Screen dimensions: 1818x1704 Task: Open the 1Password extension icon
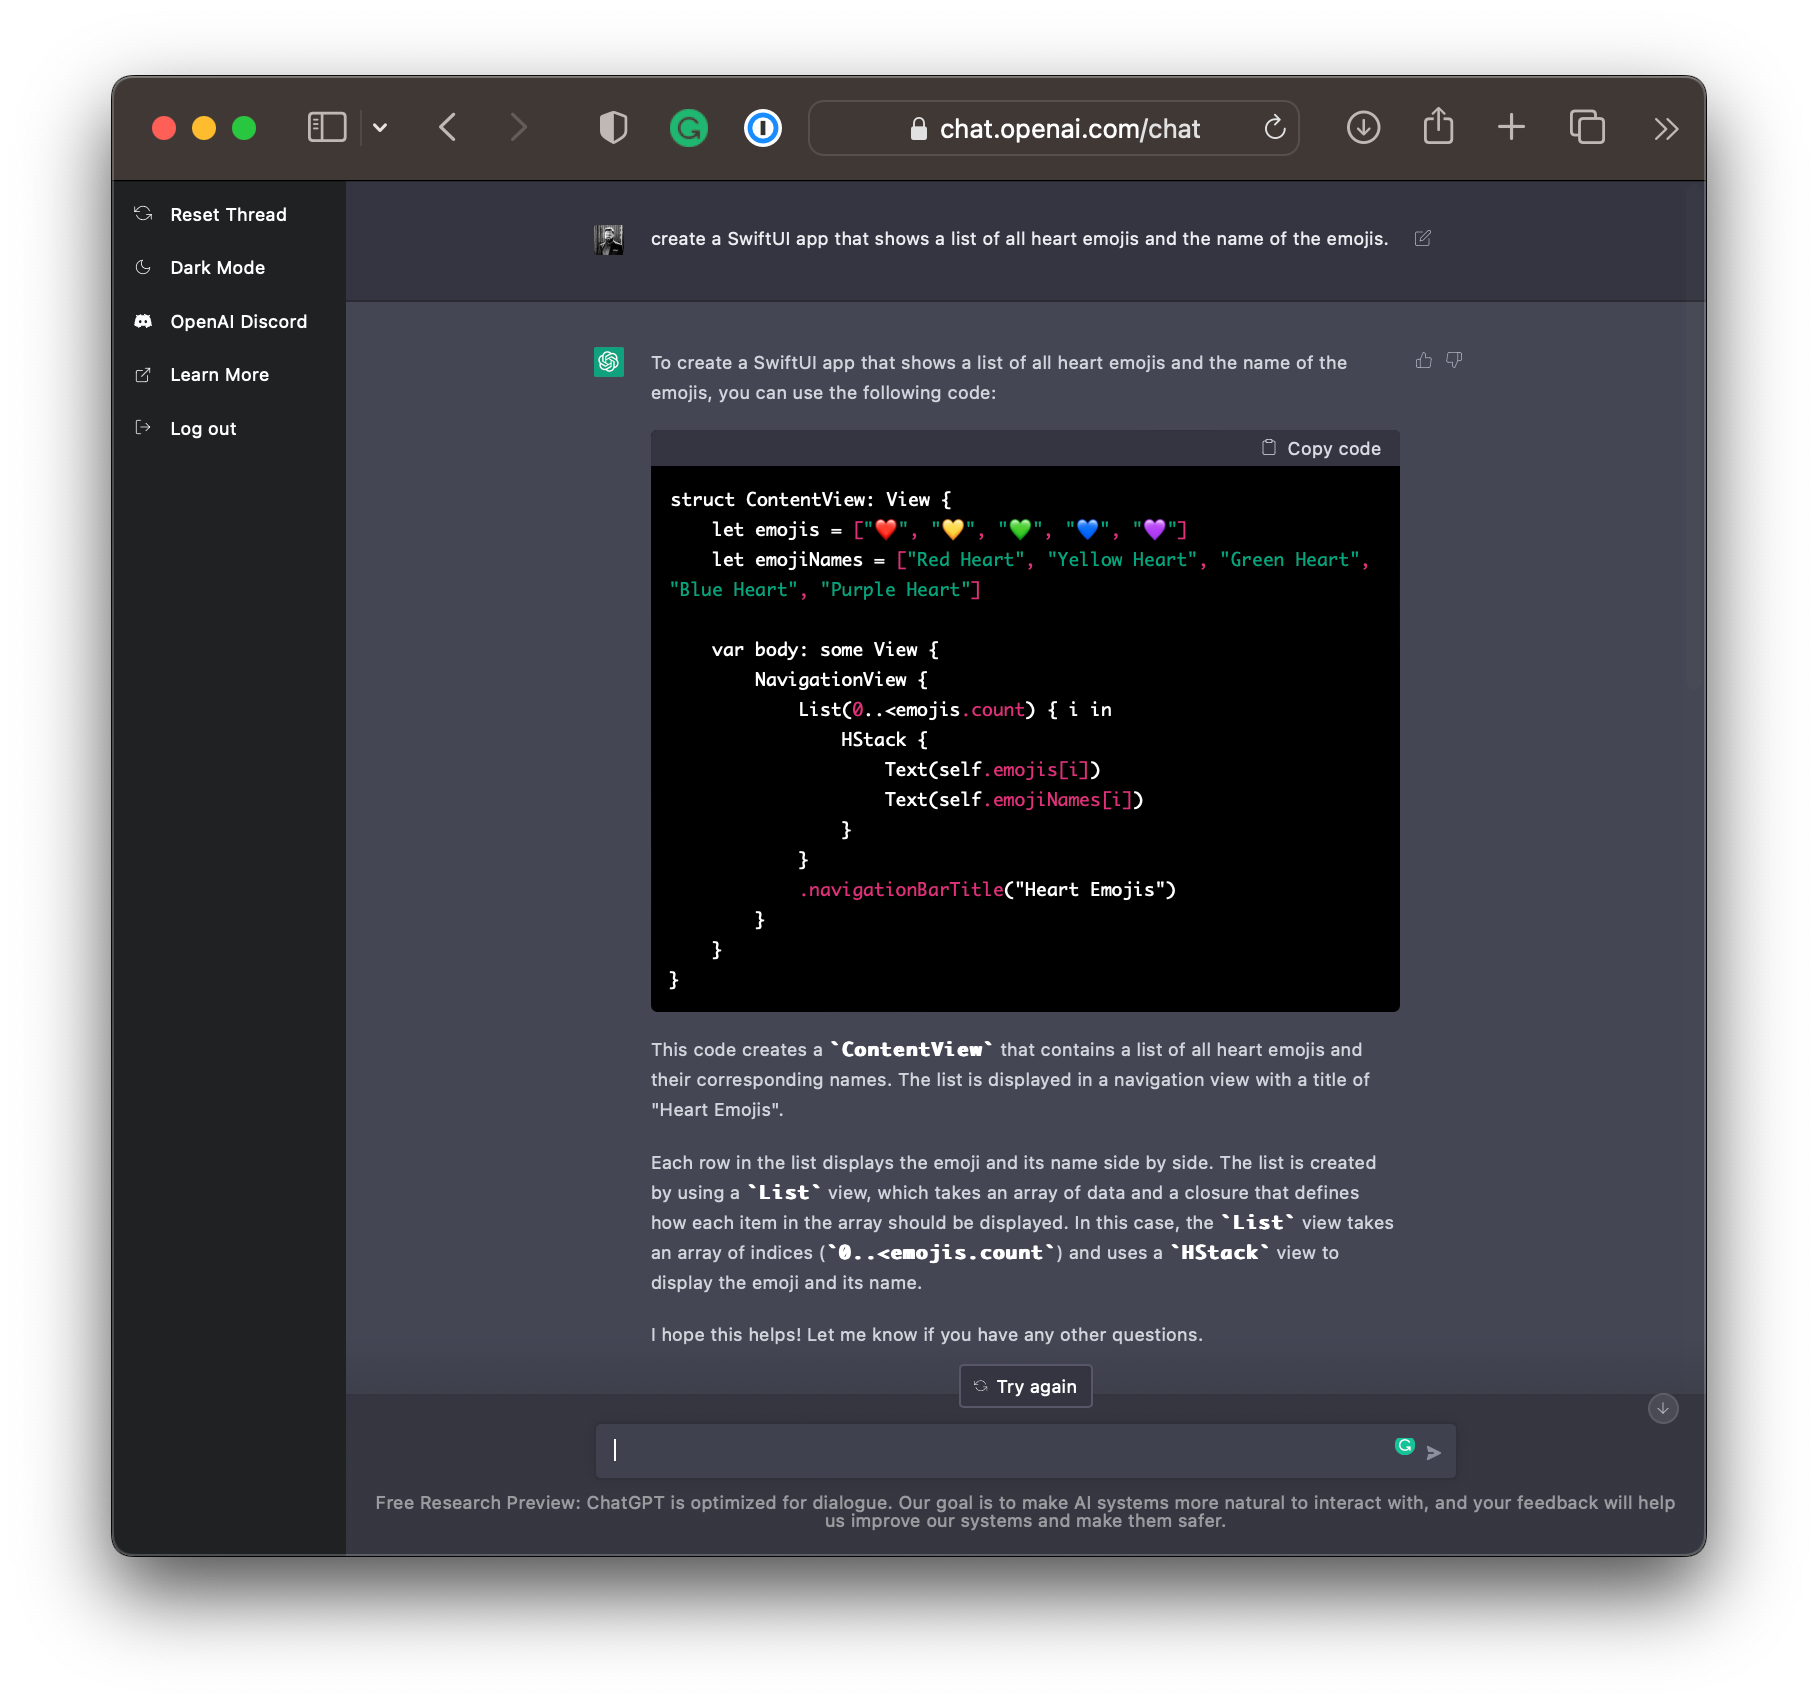point(762,128)
